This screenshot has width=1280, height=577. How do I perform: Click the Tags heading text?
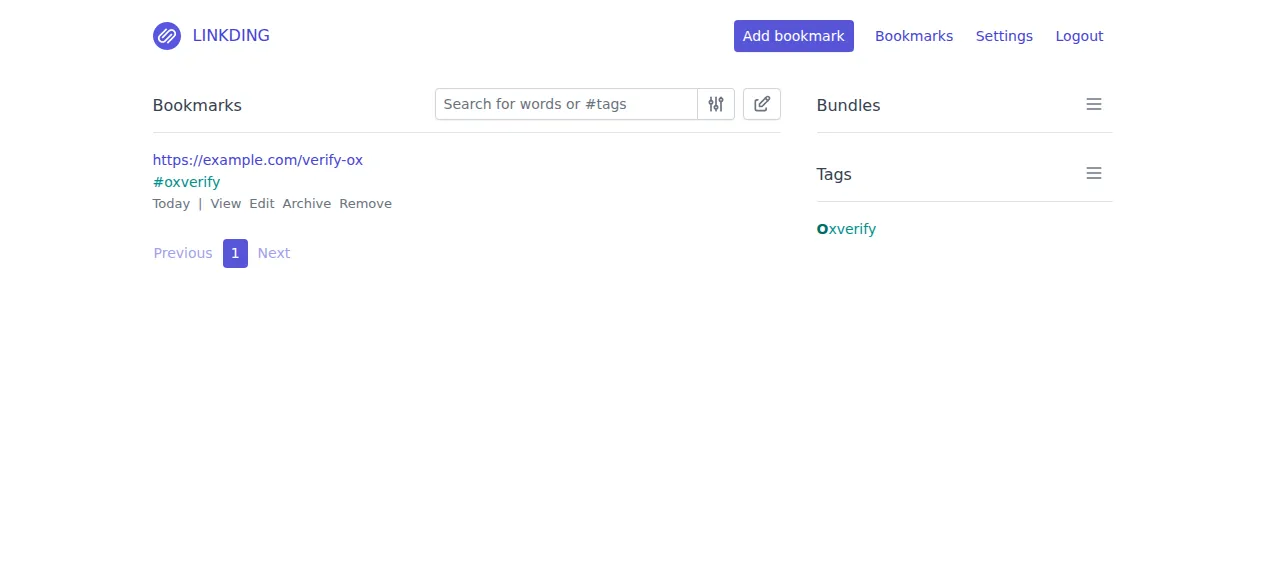pyautogui.click(x=834, y=174)
